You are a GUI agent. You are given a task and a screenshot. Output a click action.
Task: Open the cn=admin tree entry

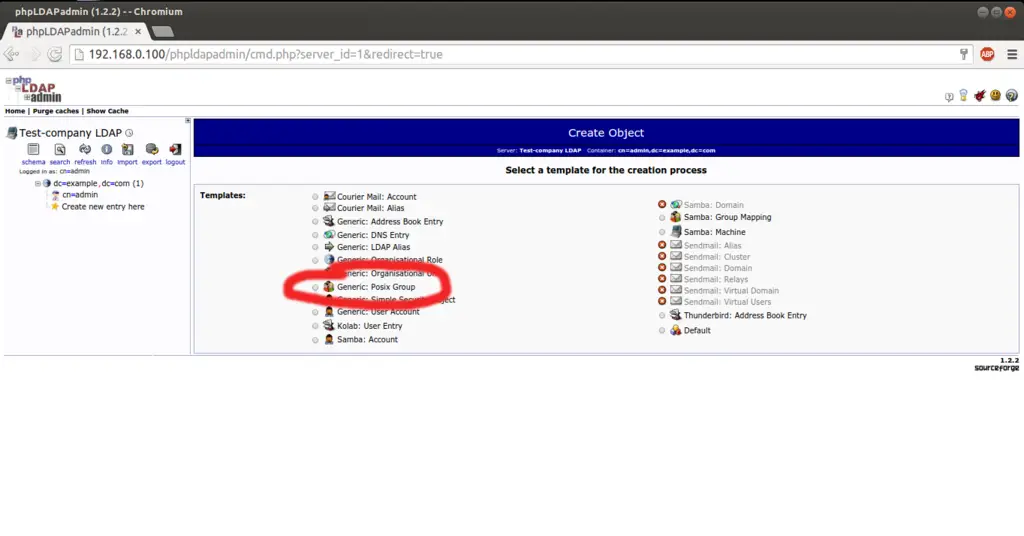(80, 195)
